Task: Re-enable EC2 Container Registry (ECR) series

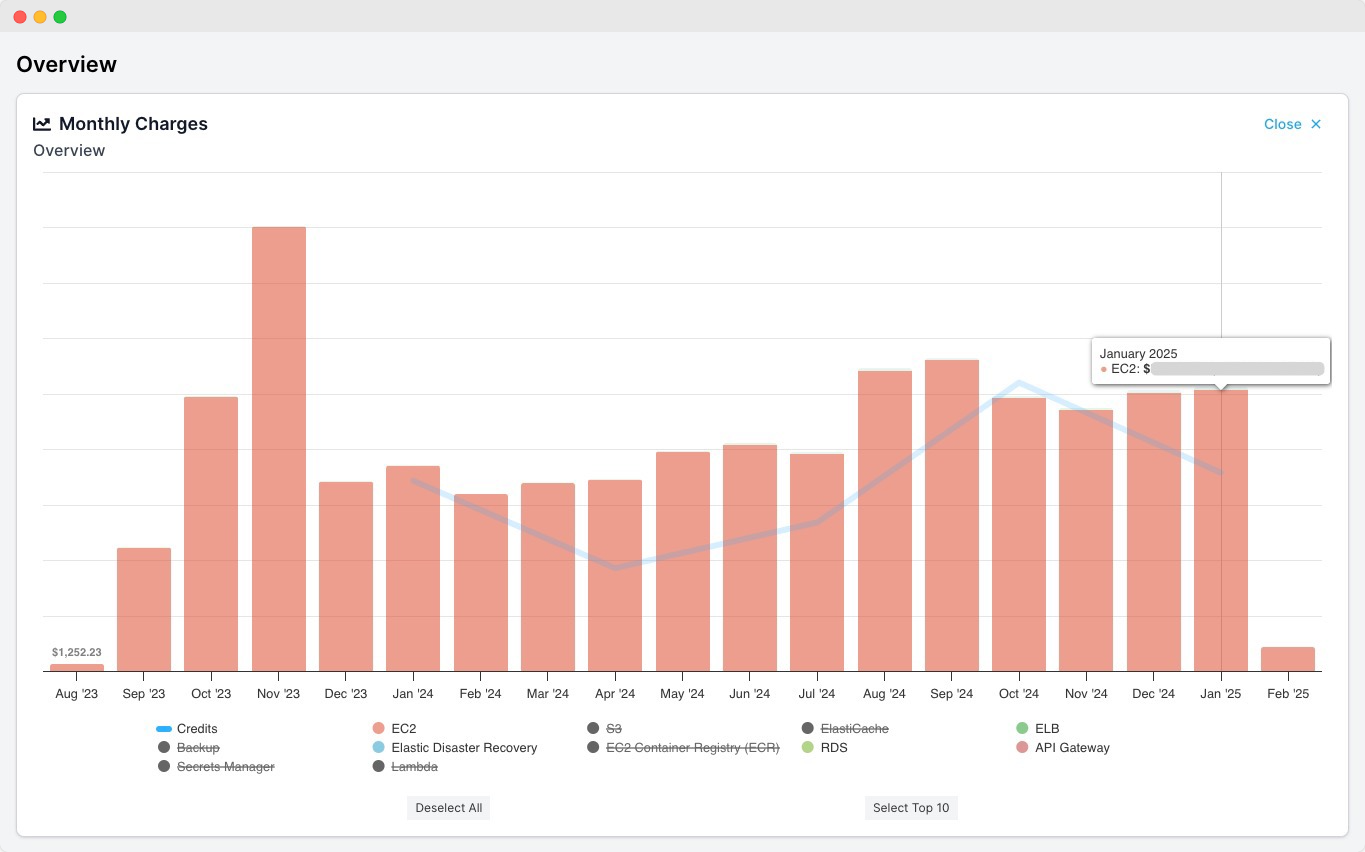Action: pyautogui.click(x=692, y=748)
